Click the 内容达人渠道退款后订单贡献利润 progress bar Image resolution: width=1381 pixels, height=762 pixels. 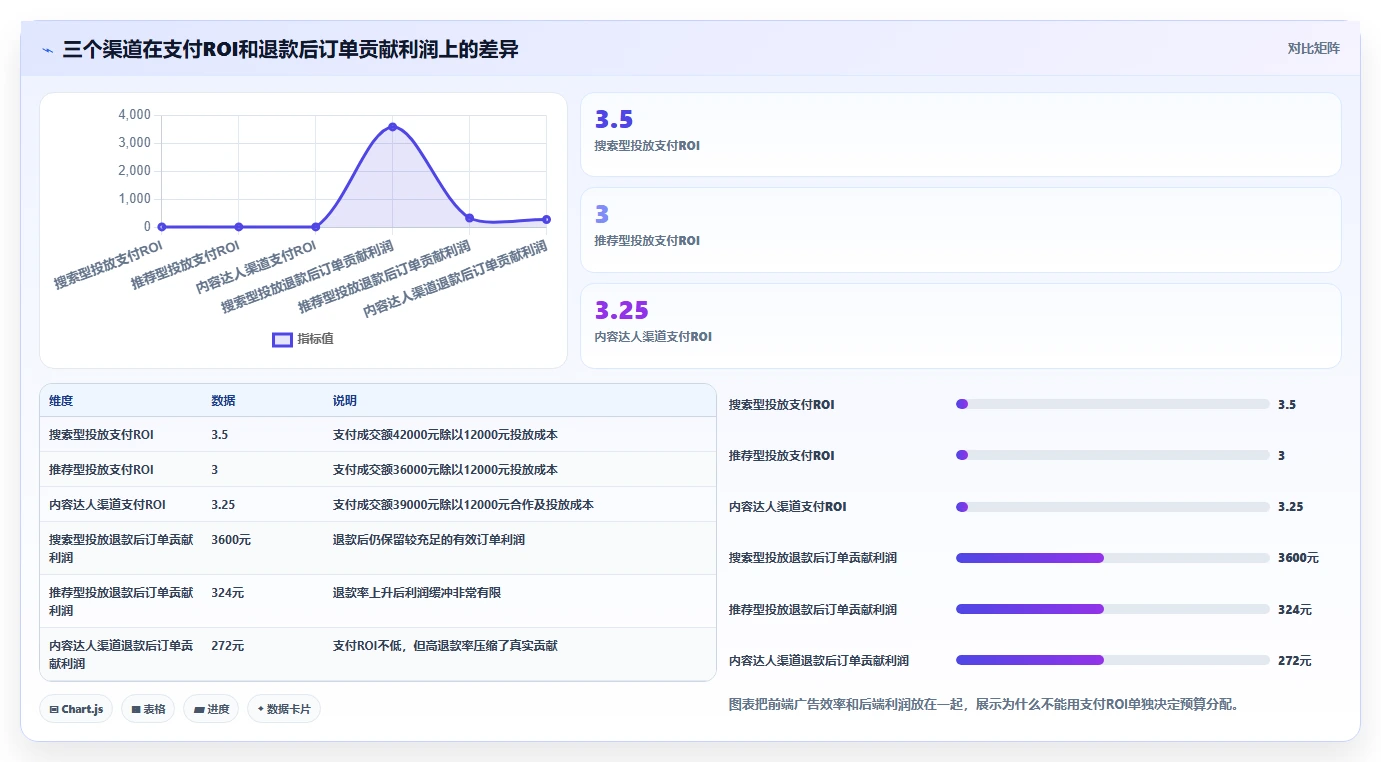[1112, 660]
